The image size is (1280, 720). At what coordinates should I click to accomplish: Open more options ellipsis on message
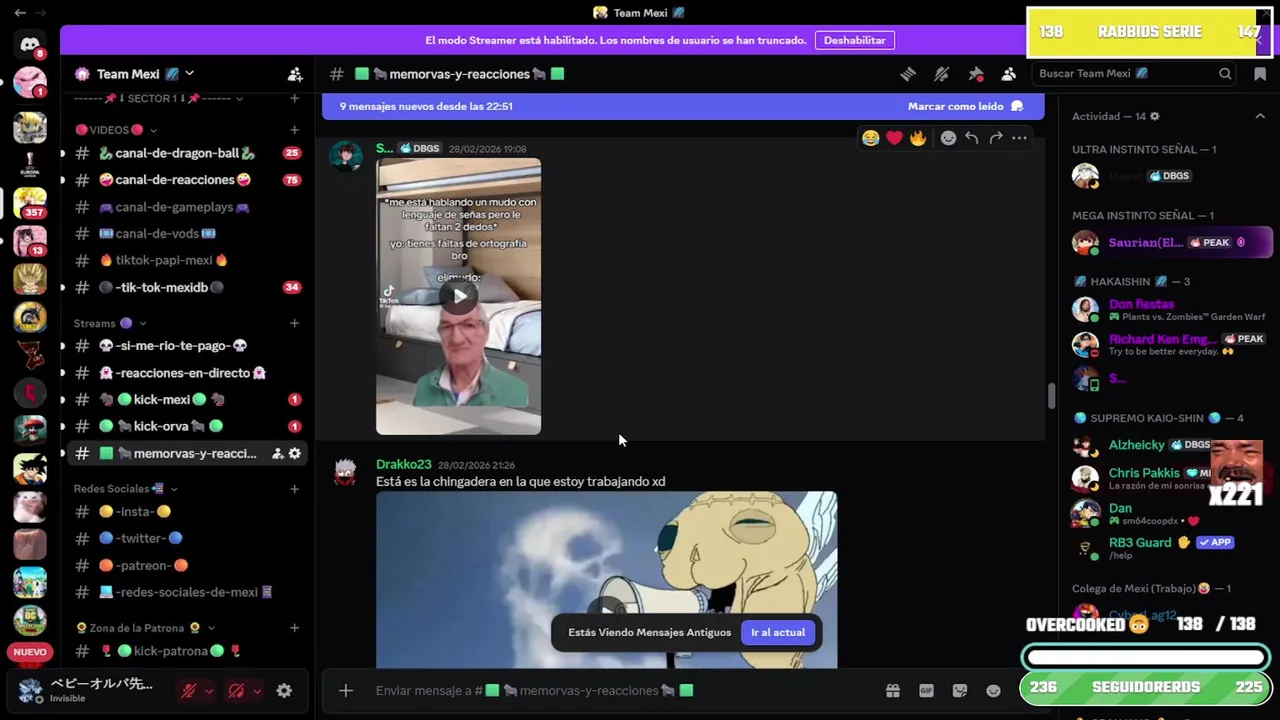[x=1019, y=138]
